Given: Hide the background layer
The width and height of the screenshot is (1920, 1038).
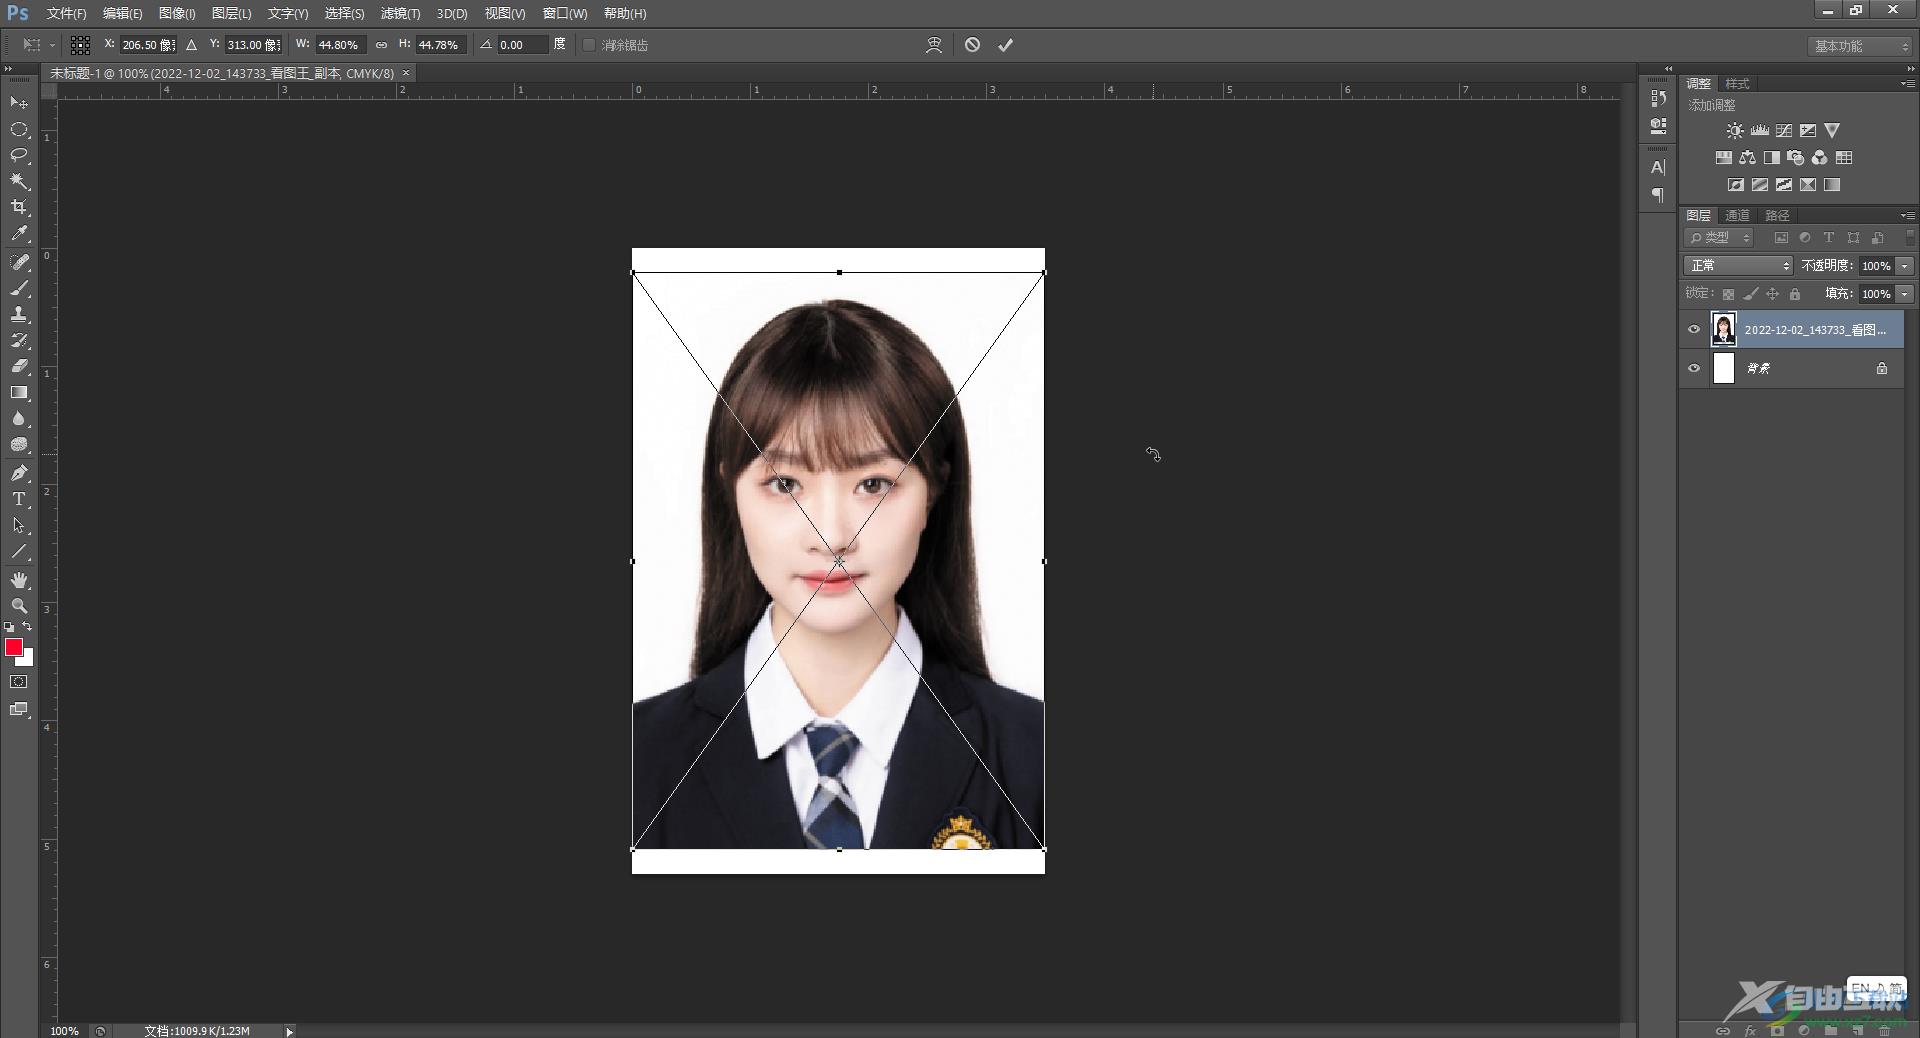Looking at the screenshot, I should coord(1694,368).
